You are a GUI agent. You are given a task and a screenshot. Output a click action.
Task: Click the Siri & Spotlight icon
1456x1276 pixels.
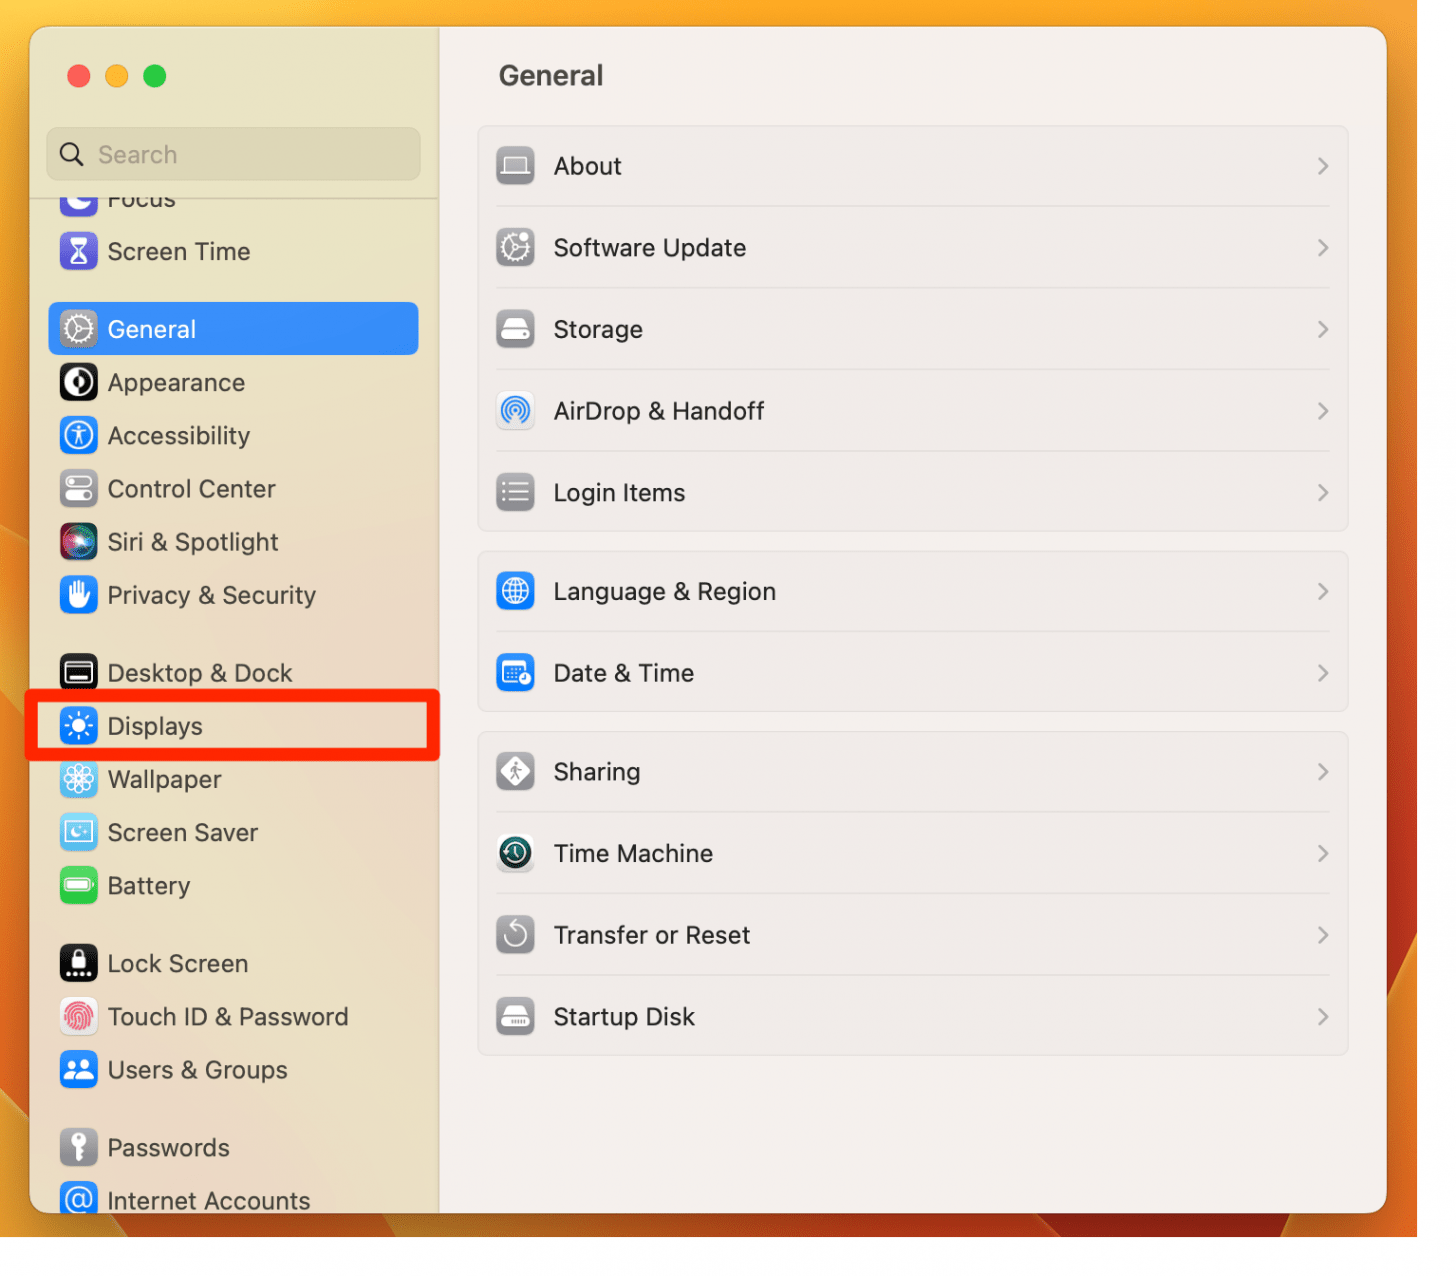[78, 542]
